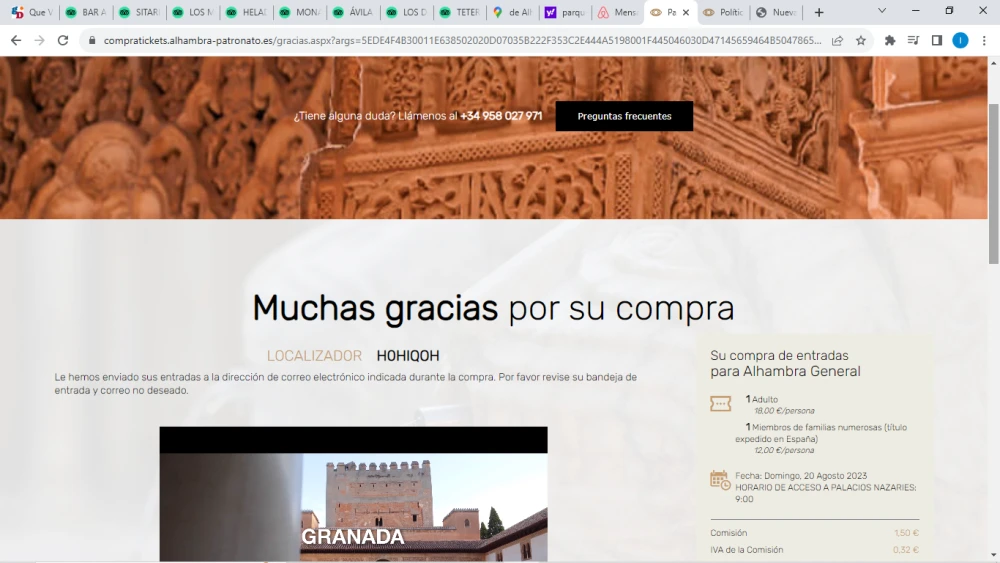
Task: Reload the page with the refresh icon
Action: click(63, 40)
